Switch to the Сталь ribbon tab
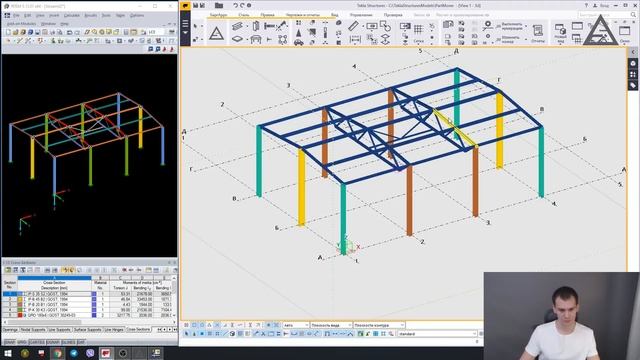The image size is (640, 360). (244, 15)
